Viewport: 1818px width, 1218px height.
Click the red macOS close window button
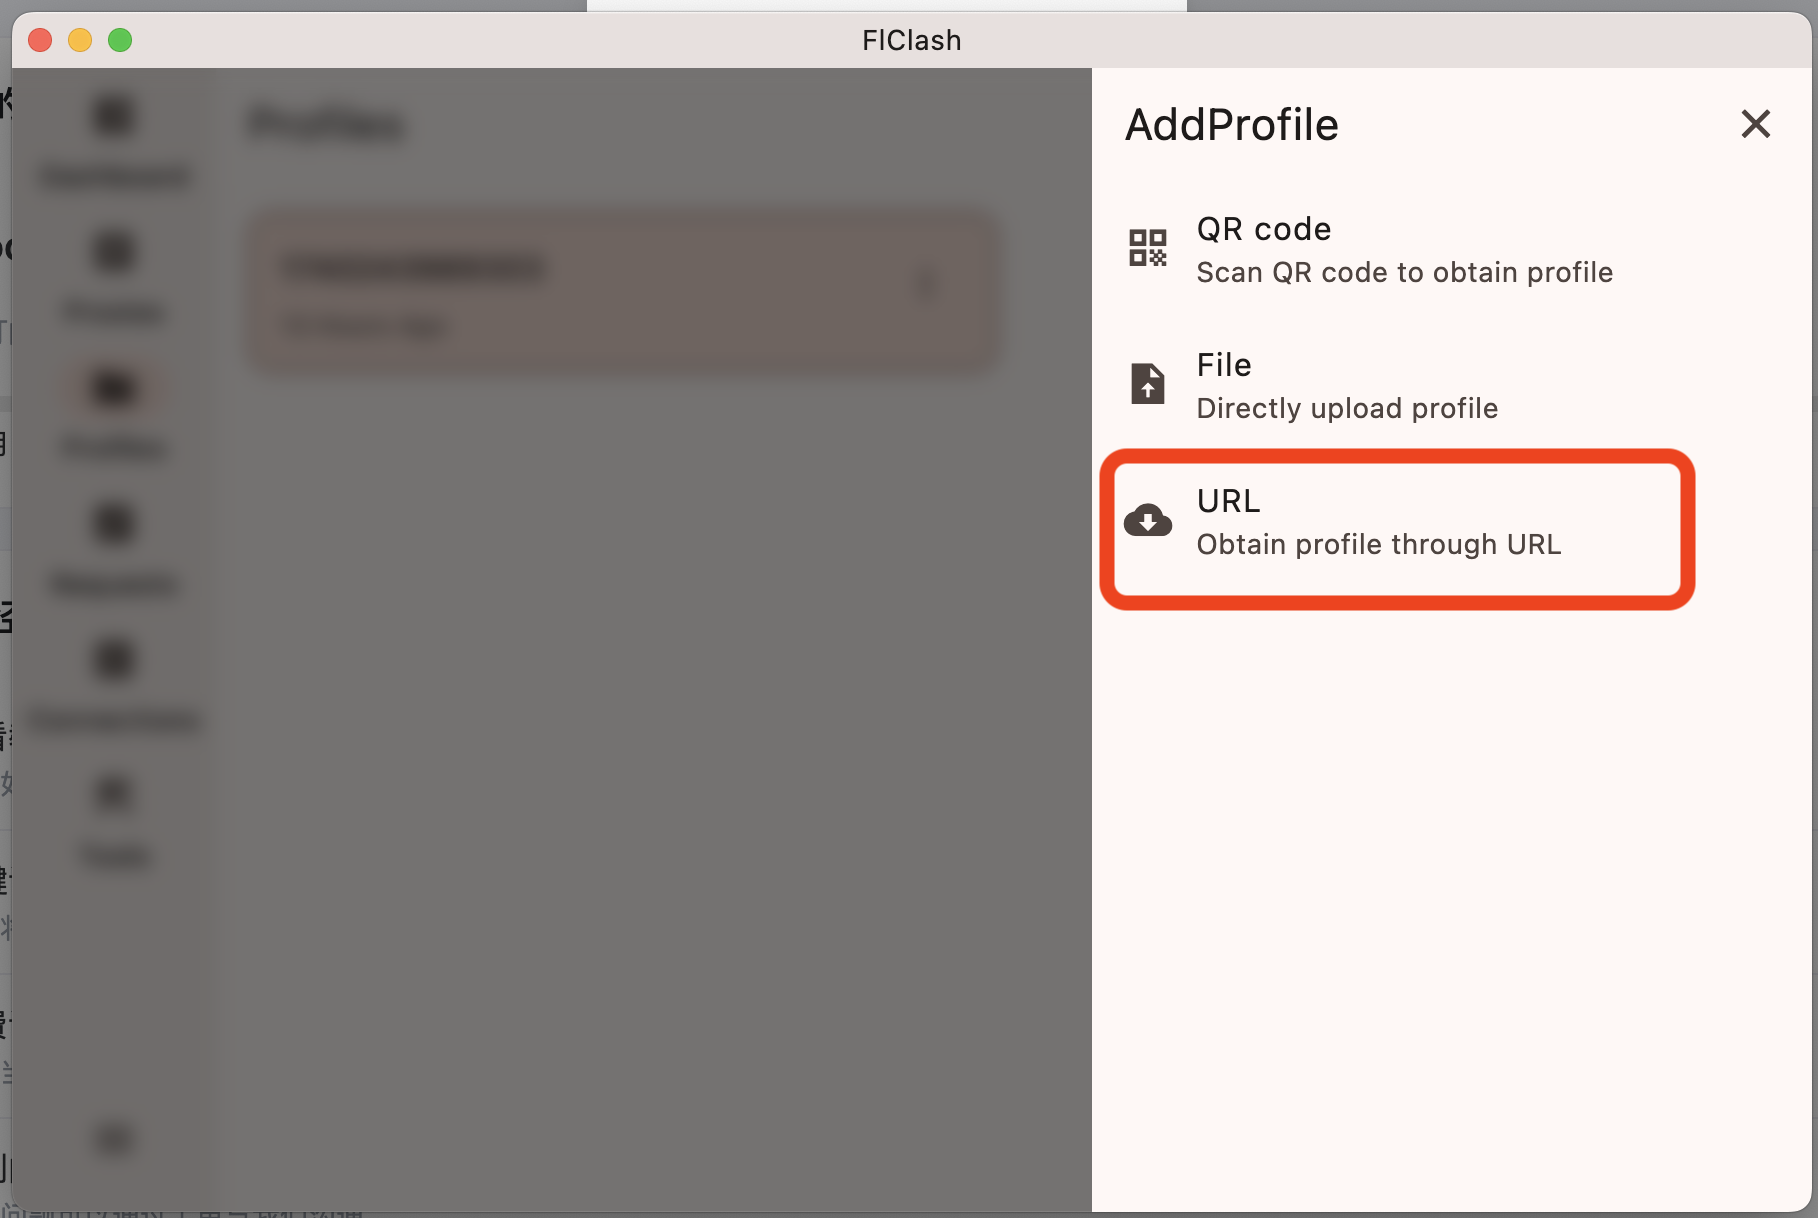tap(40, 40)
